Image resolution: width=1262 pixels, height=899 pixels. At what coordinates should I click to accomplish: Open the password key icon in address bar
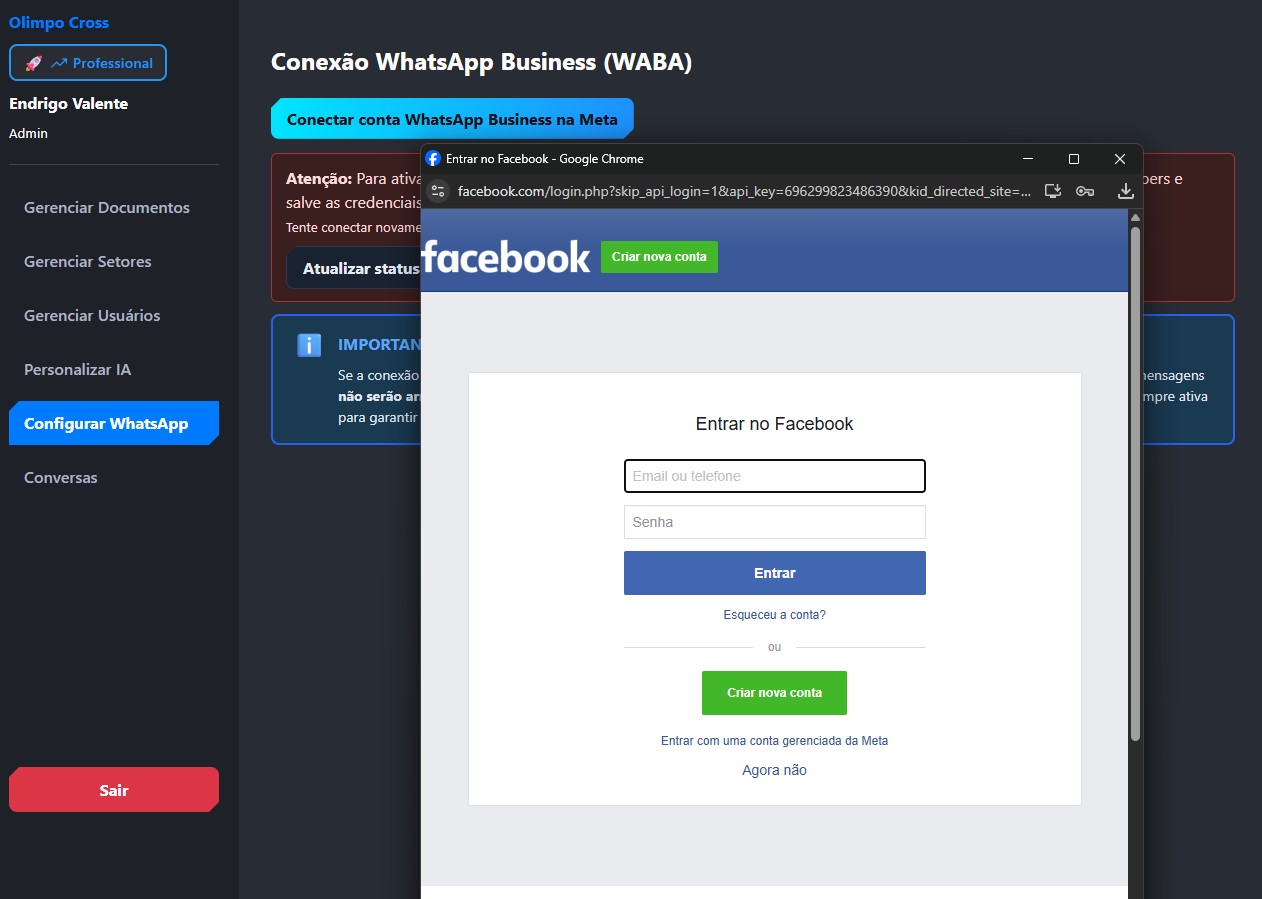click(x=1085, y=191)
